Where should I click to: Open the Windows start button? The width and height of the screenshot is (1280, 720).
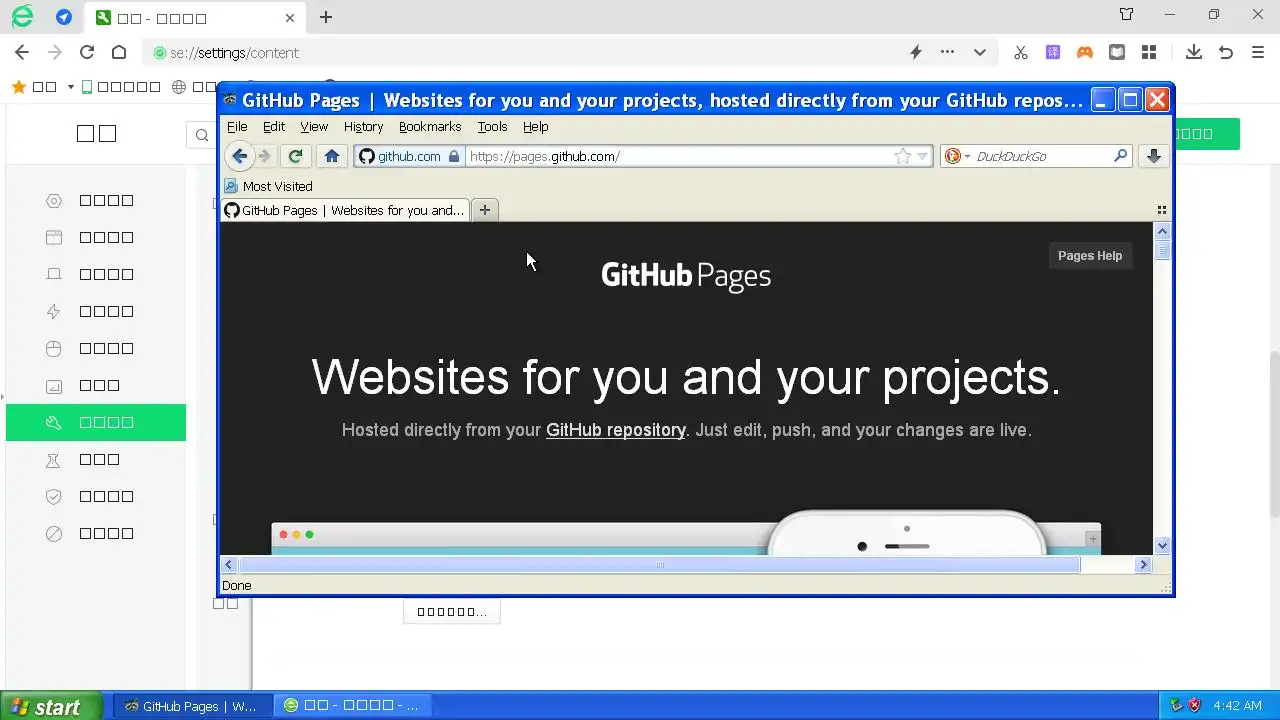tap(51, 706)
